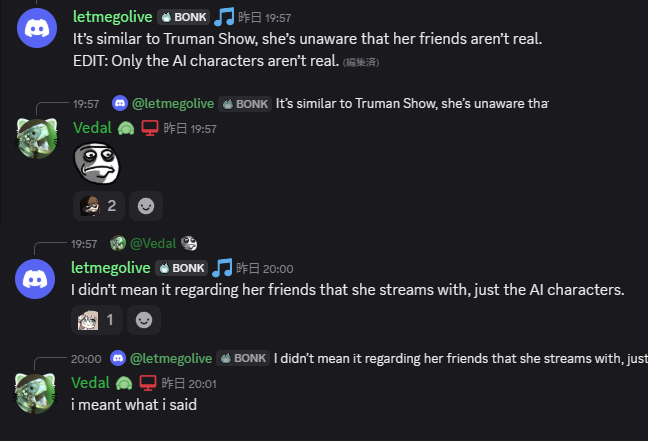Click the turtle role icon on Vedal's 19:57 message
The width and height of the screenshot is (648, 441).
pos(126,128)
